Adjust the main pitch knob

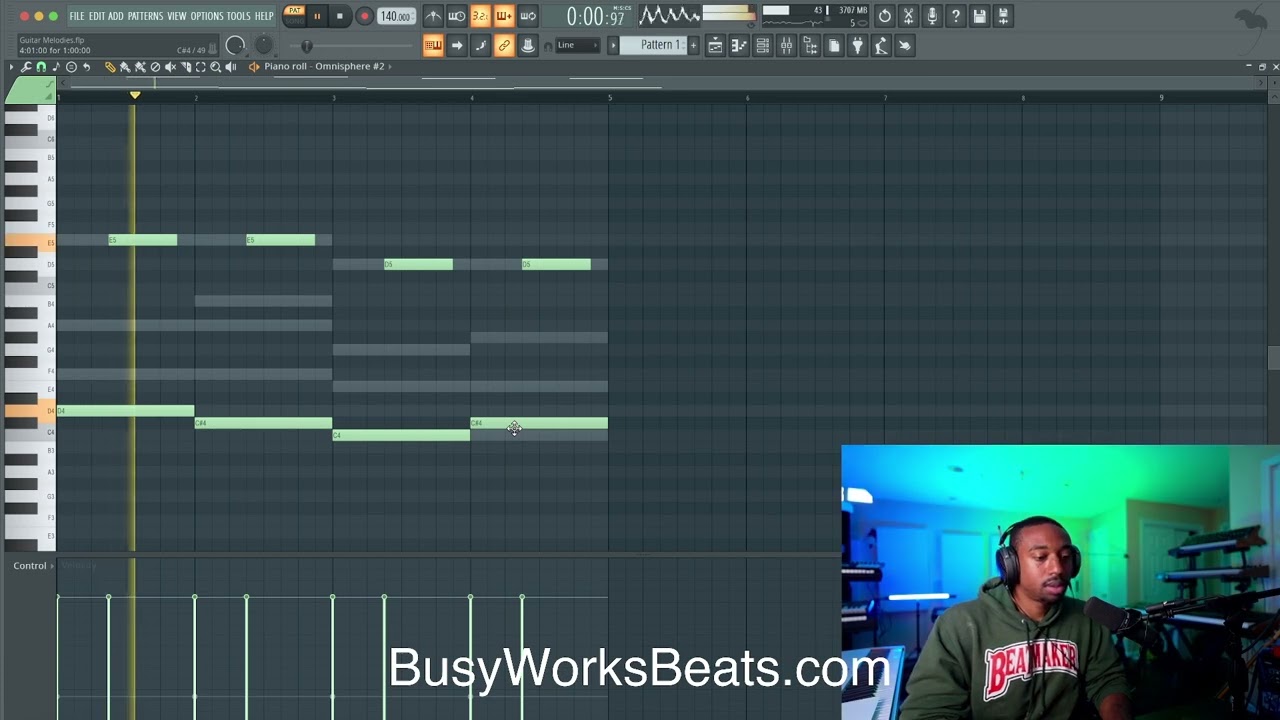264,45
